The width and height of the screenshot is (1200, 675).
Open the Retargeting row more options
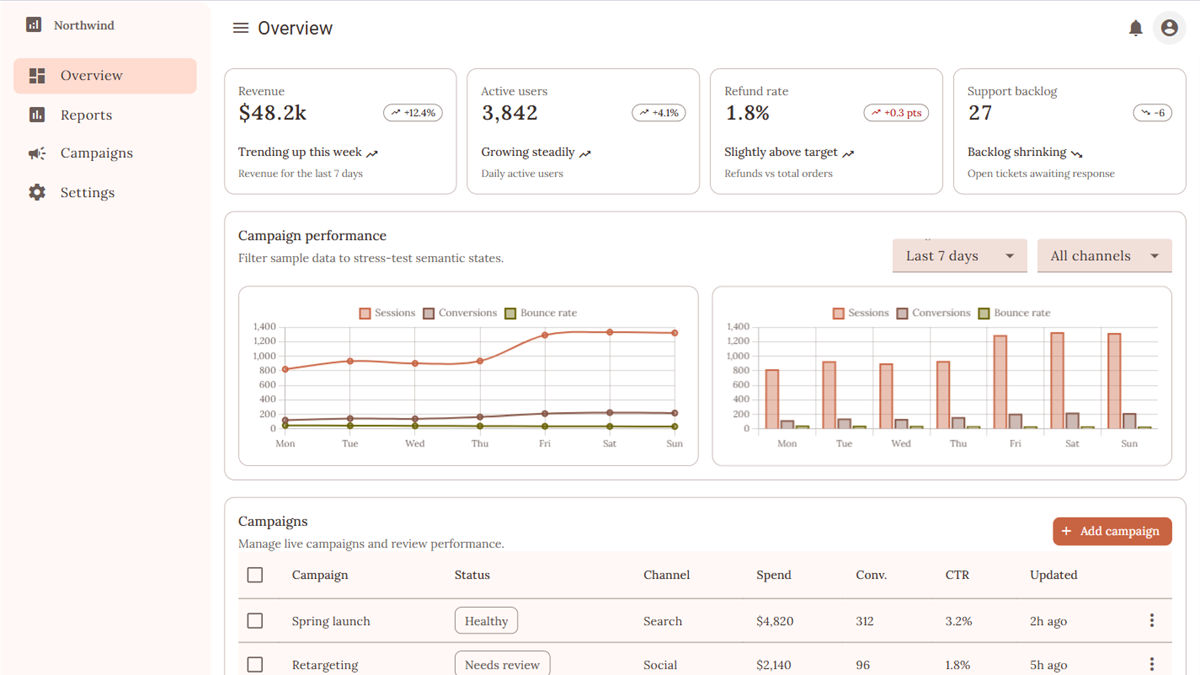pyautogui.click(x=1152, y=664)
